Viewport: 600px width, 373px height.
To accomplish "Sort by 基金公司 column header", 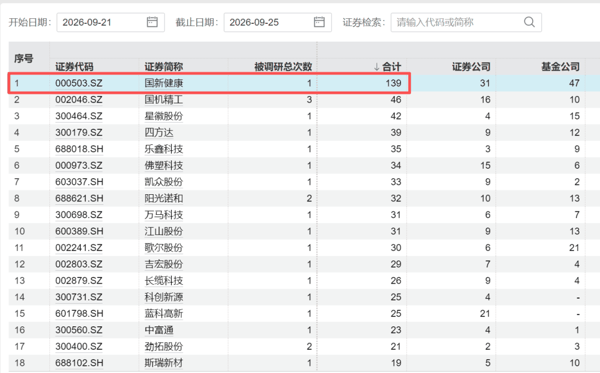I will 560,67.
